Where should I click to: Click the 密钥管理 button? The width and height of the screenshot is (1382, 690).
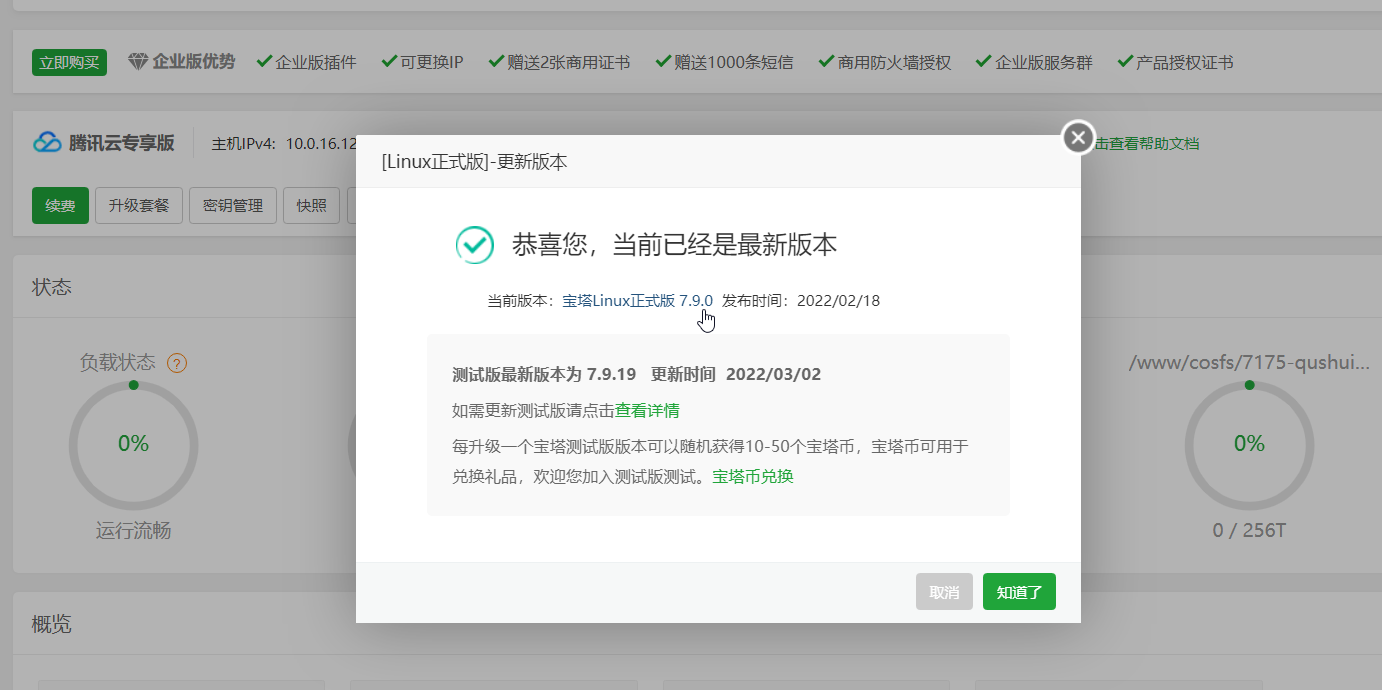pos(232,205)
